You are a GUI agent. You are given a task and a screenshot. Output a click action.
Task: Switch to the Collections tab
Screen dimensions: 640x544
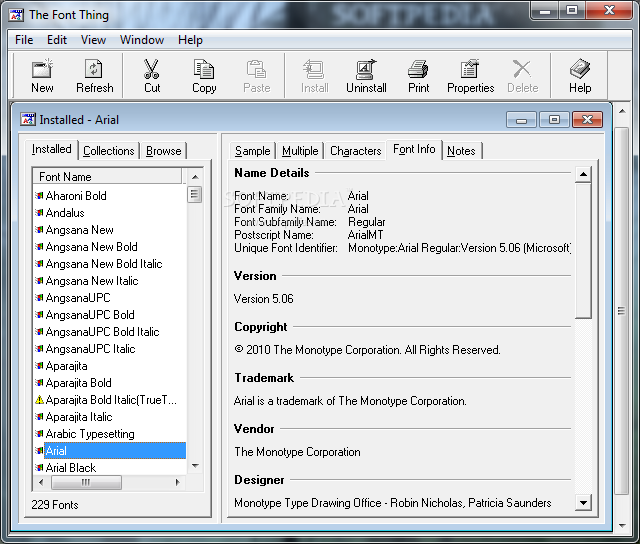click(x=109, y=151)
